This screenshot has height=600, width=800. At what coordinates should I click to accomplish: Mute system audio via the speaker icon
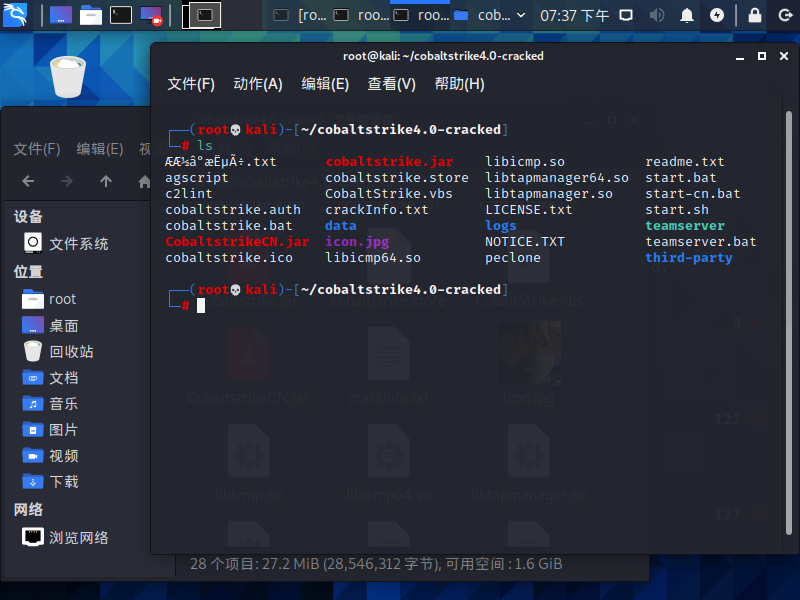[657, 15]
